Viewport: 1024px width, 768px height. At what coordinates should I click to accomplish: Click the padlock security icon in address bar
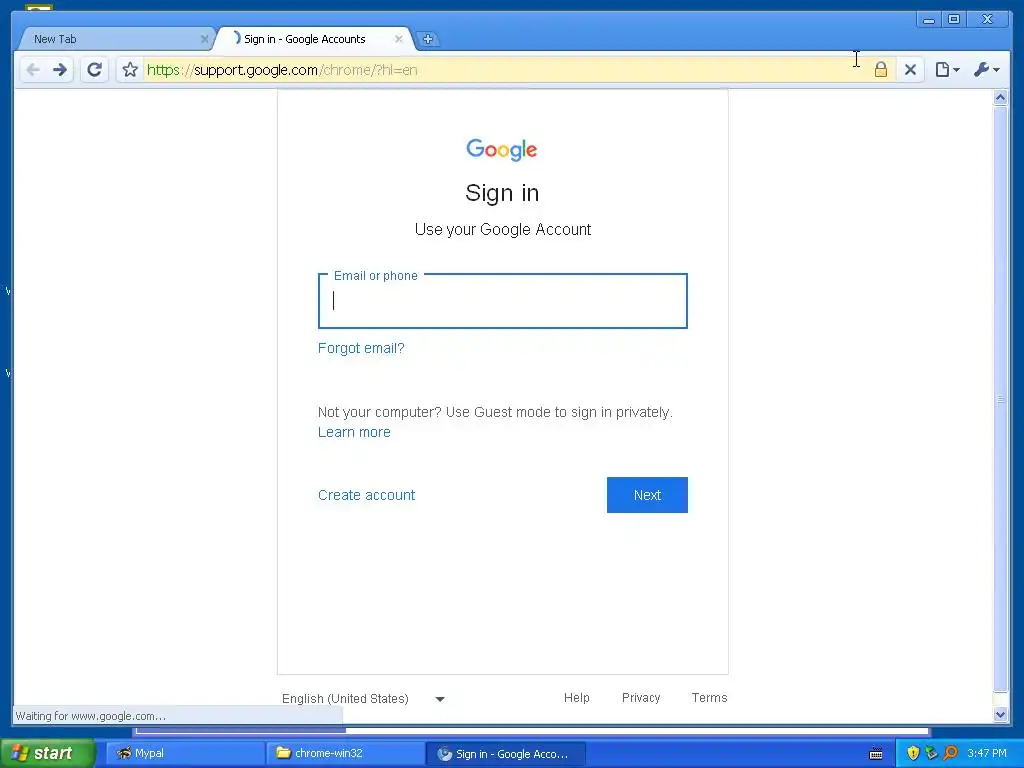click(x=880, y=70)
